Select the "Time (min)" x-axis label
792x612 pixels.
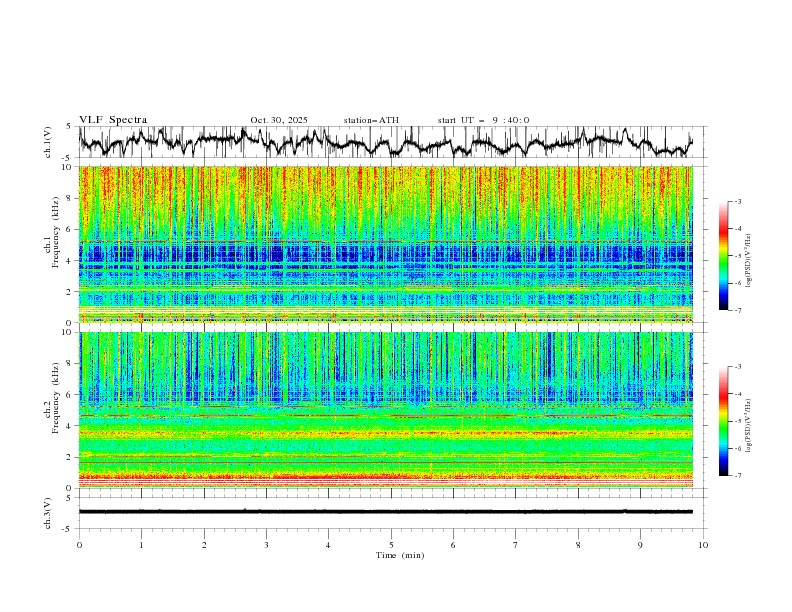click(x=400, y=555)
